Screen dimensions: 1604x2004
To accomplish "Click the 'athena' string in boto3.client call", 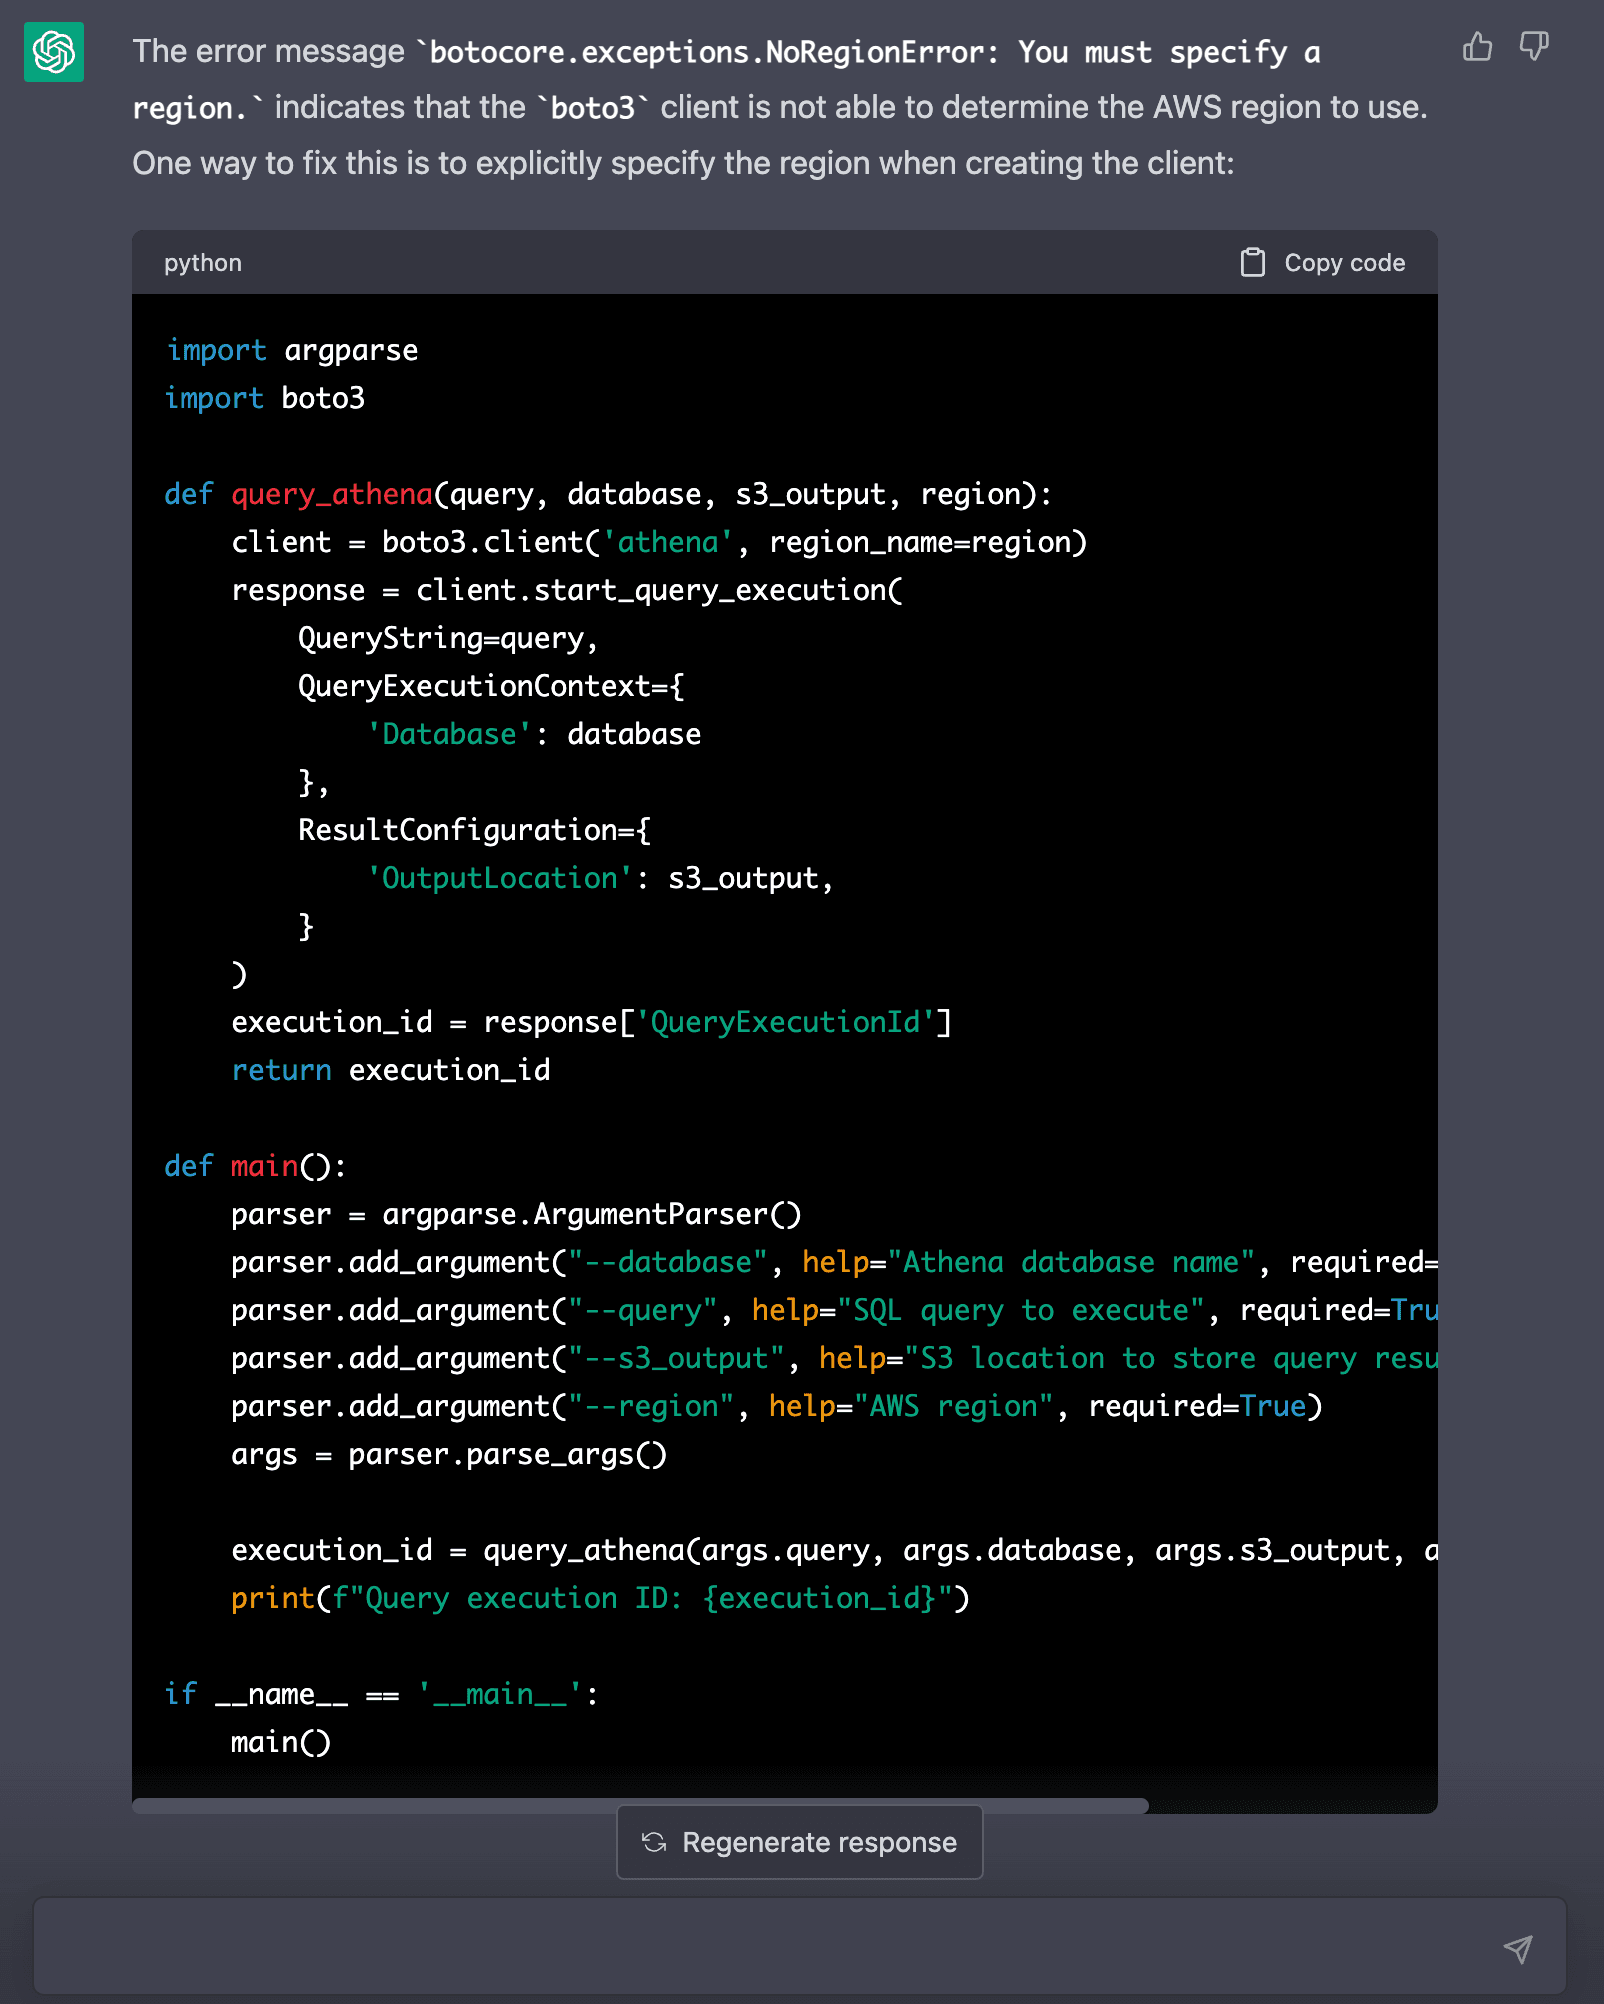I will 667,542.
